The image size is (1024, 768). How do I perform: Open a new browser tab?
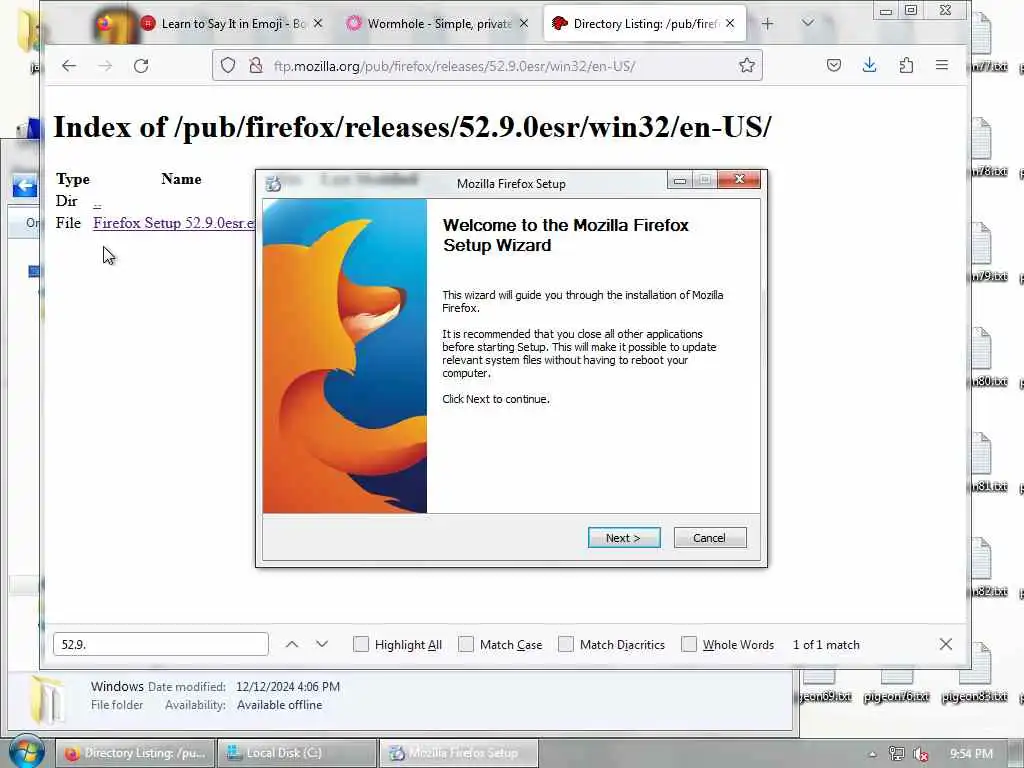(767, 24)
